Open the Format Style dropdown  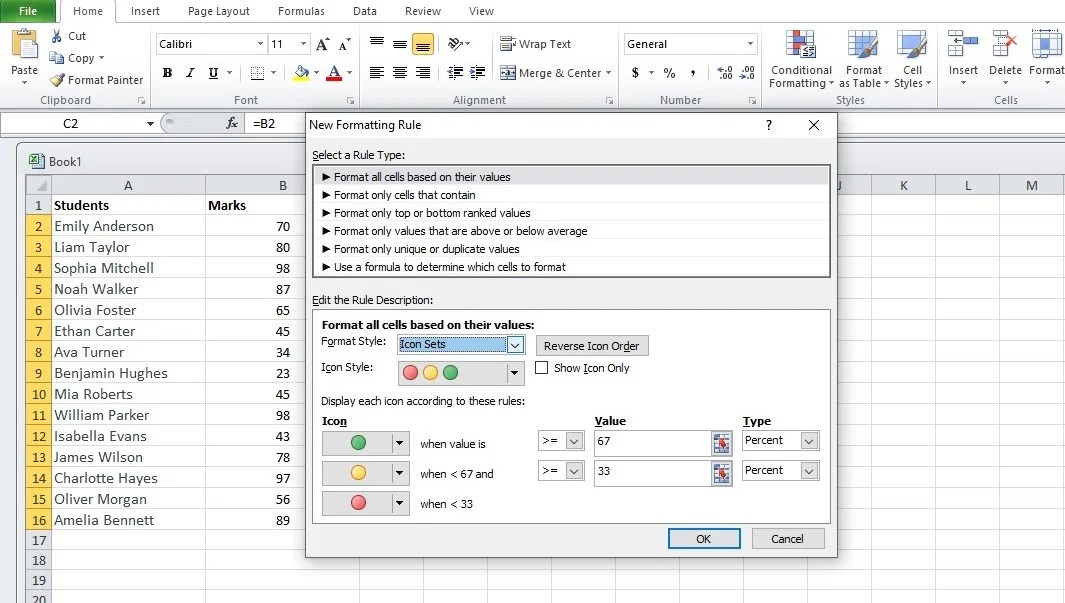[514, 345]
